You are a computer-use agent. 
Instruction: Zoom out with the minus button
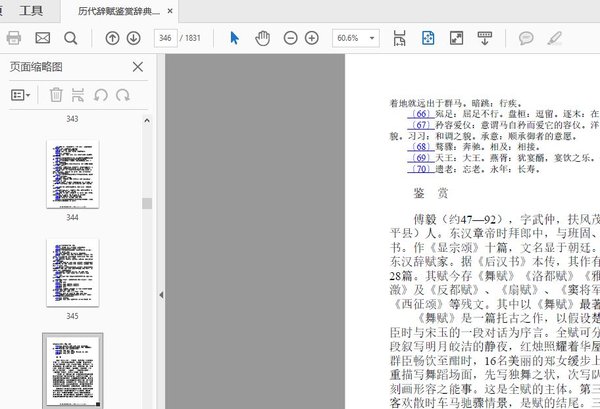pos(290,38)
